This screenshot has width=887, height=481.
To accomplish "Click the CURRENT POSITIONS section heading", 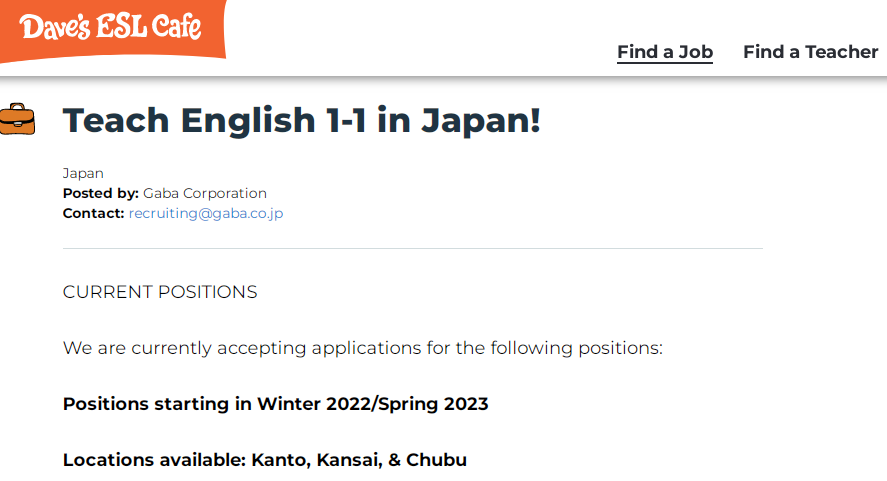I will (x=160, y=292).
